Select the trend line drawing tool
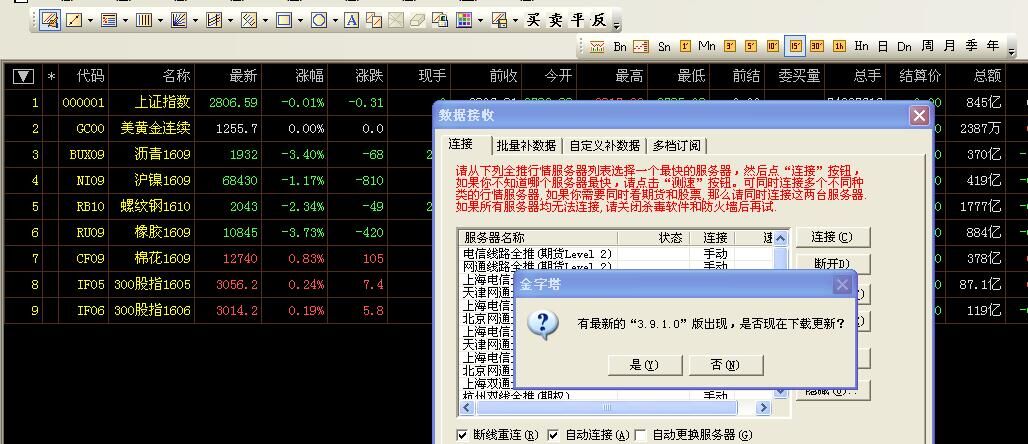This screenshot has height=444, width=1028. (x=74, y=20)
